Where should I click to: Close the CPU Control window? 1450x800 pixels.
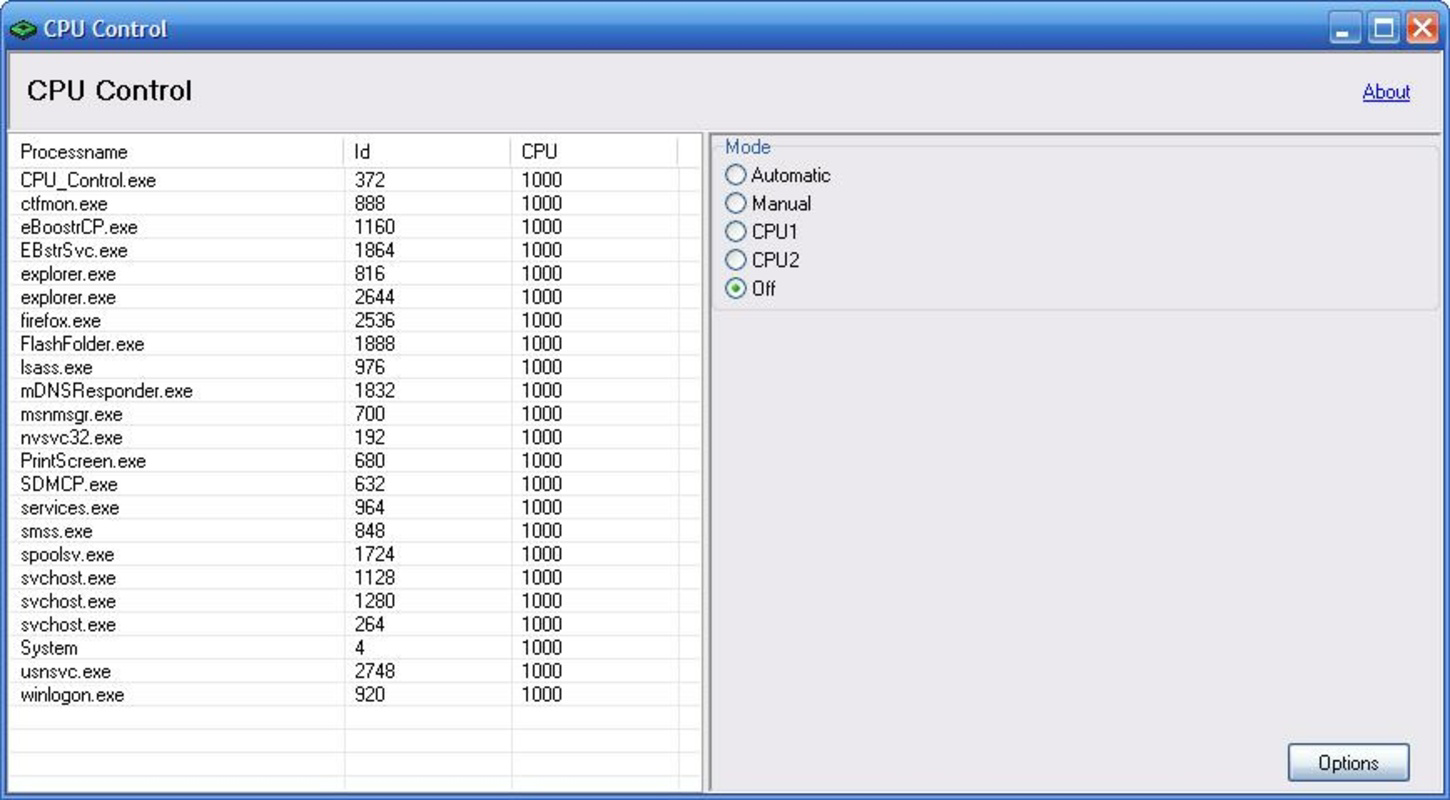1421,29
